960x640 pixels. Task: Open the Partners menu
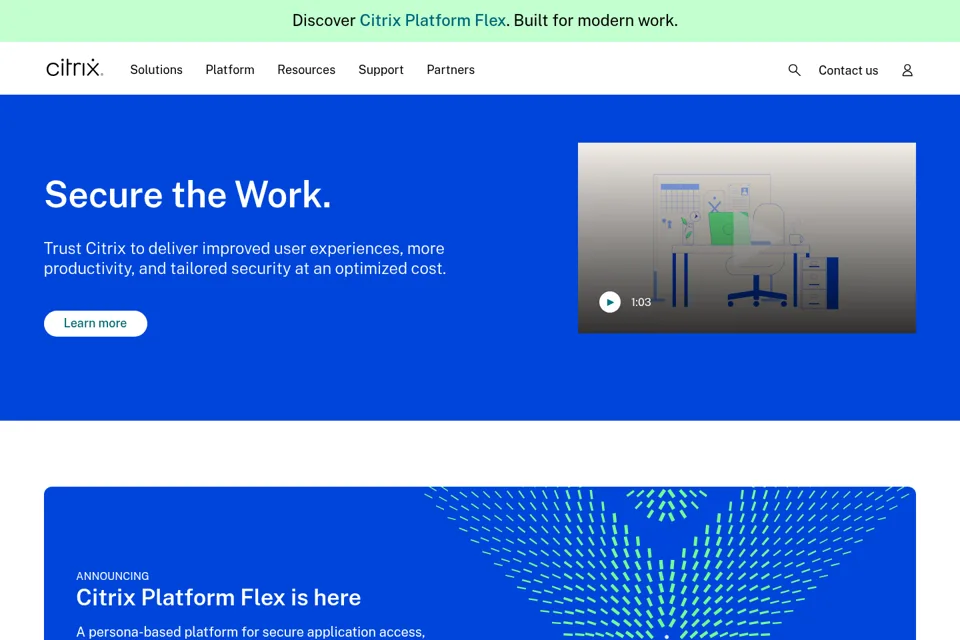(451, 70)
